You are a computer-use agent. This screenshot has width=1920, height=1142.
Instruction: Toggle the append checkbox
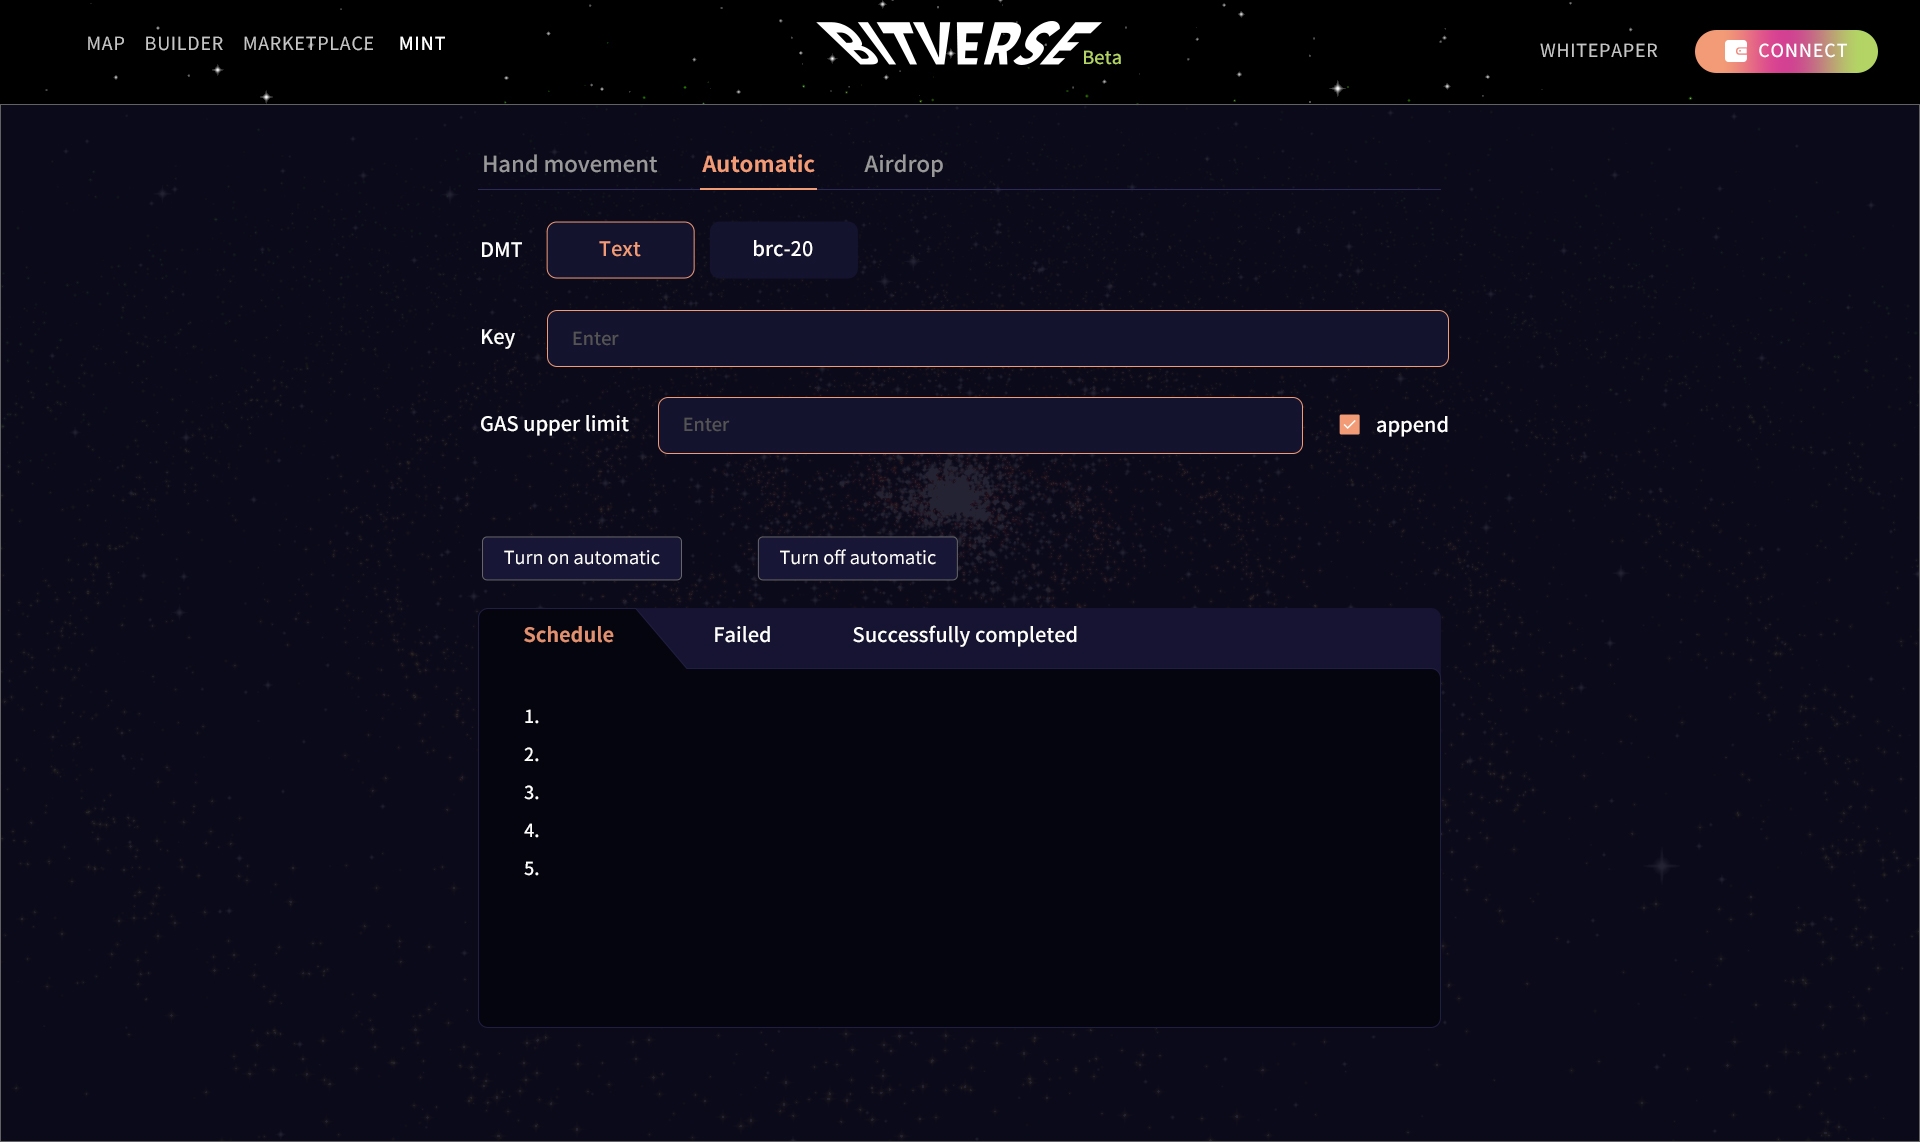pyautogui.click(x=1349, y=425)
